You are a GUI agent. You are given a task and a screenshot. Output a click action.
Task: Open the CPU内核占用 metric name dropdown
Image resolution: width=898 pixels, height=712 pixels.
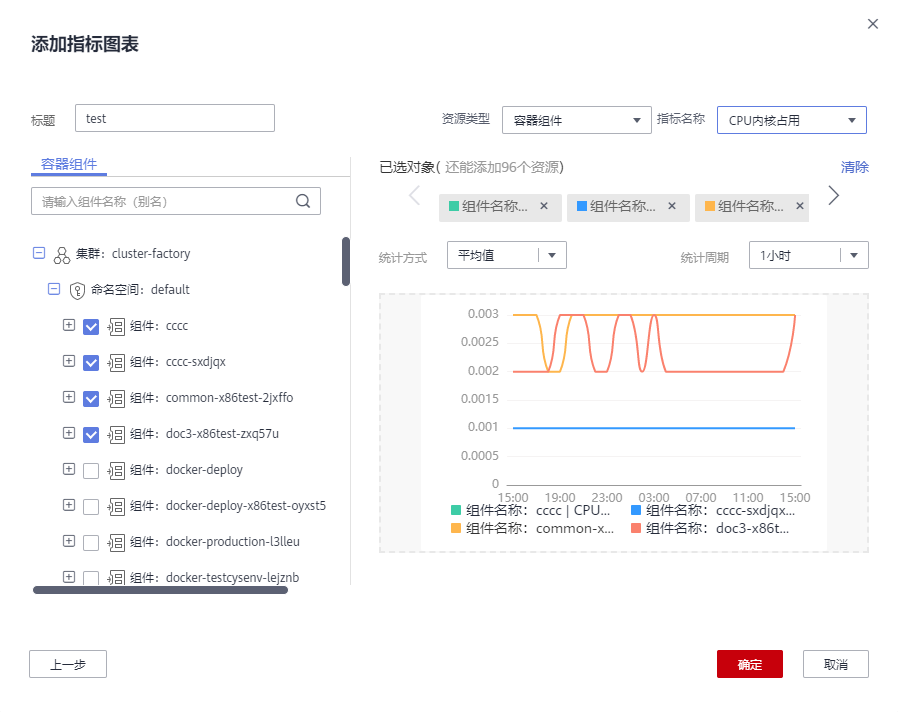tap(791, 120)
